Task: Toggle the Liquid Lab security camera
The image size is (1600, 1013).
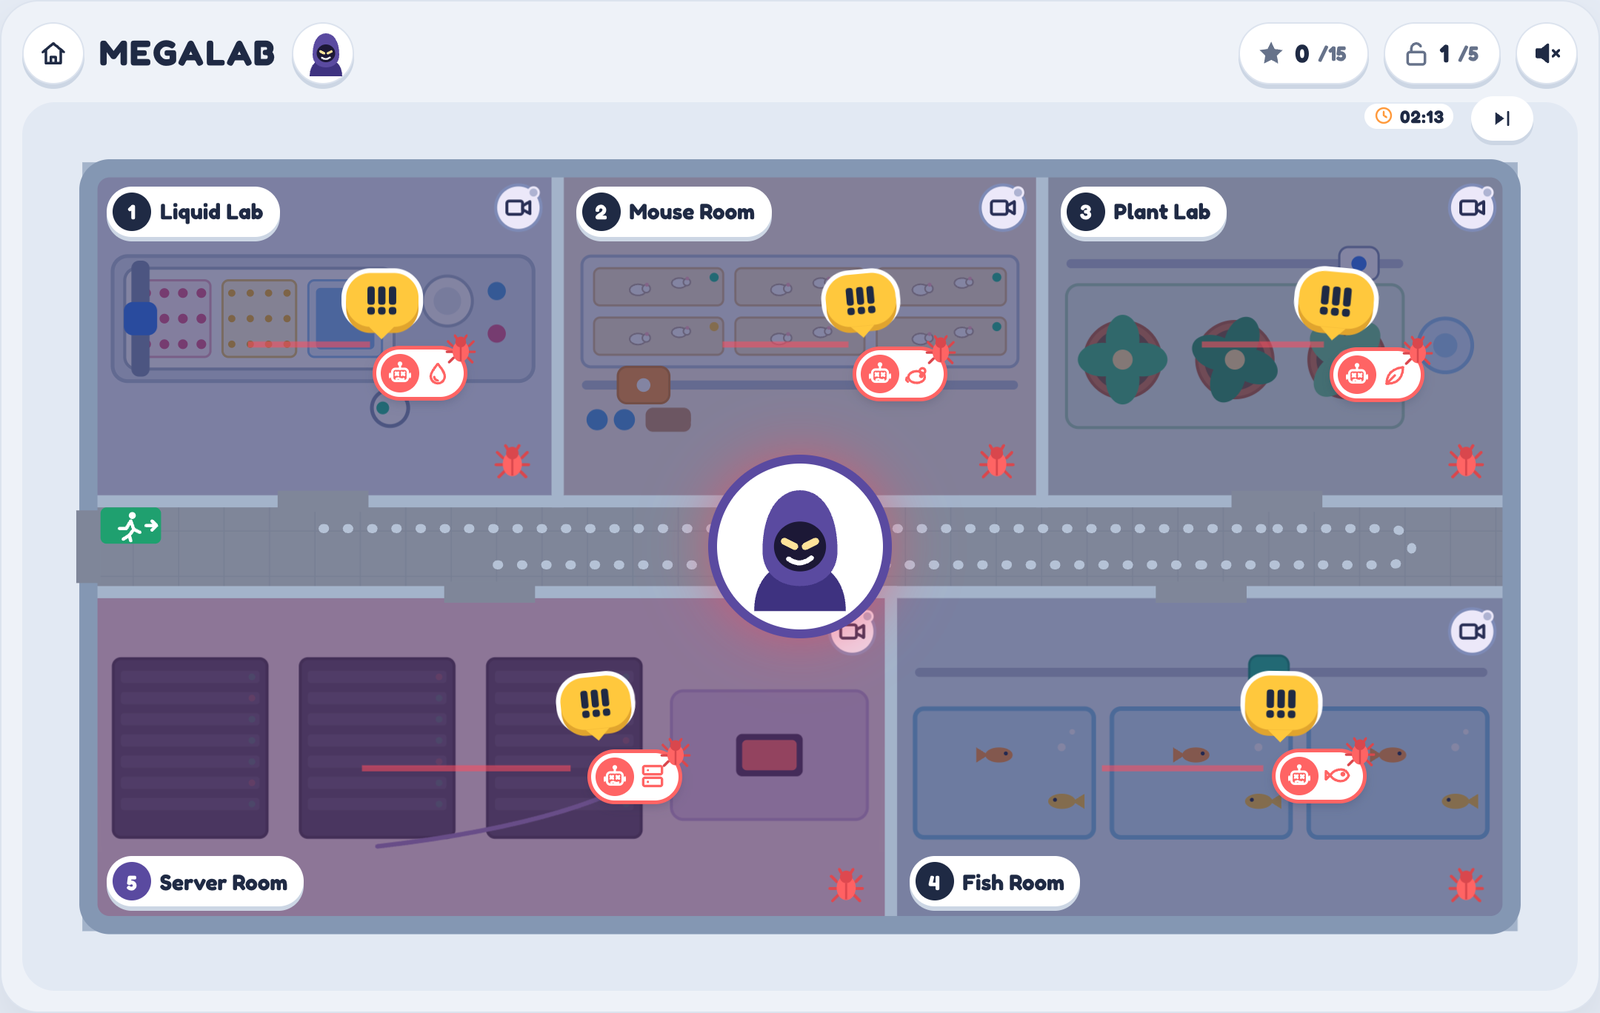Action: (518, 208)
